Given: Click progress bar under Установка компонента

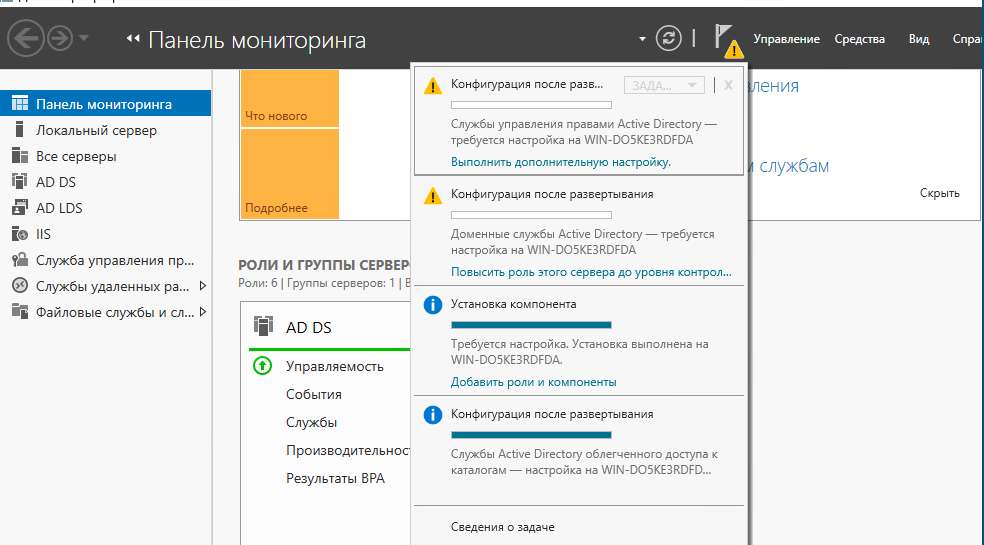Looking at the screenshot, I should [x=531, y=325].
